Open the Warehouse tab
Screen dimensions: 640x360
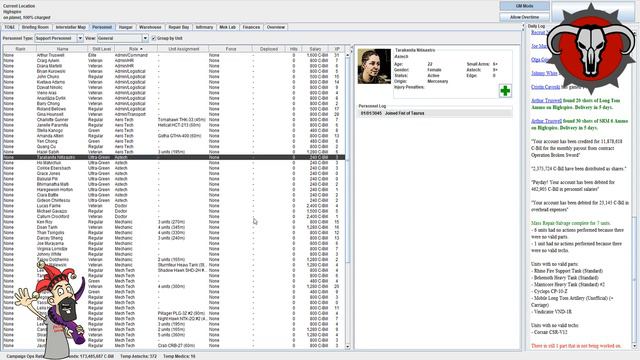(x=150, y=27)
